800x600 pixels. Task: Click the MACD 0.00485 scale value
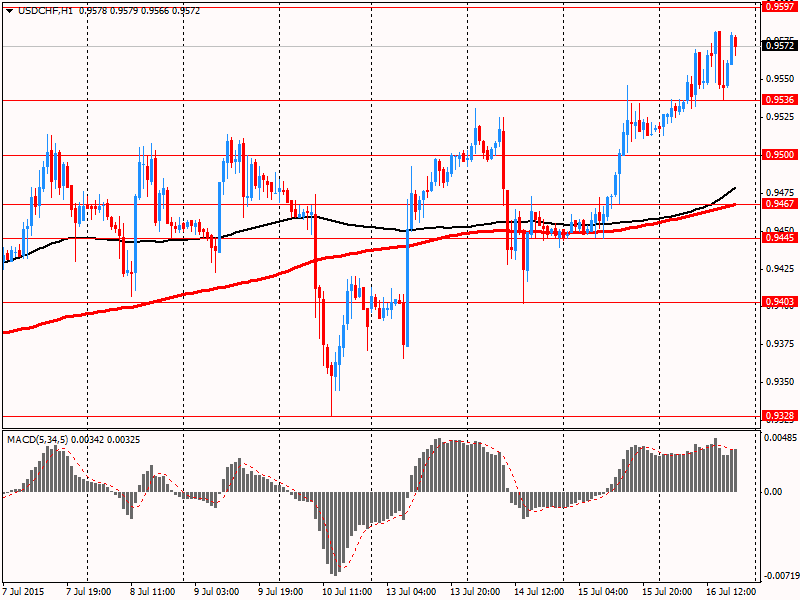780,438
